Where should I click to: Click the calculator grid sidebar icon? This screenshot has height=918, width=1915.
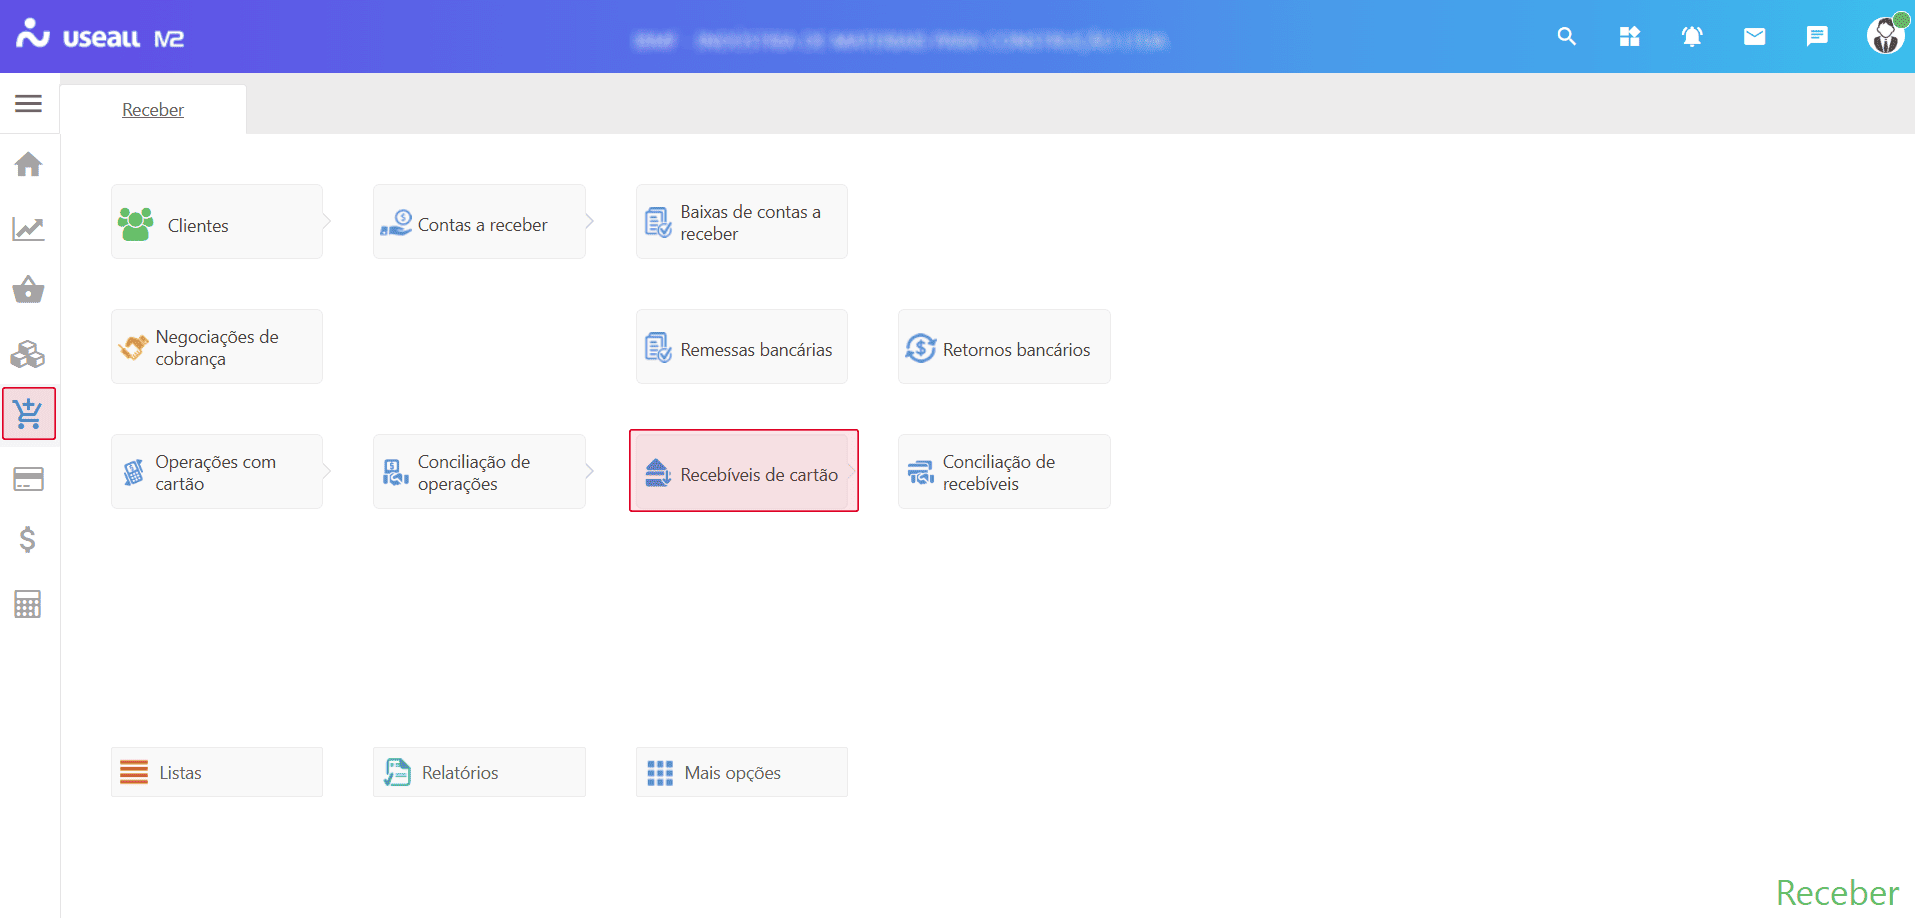28,604
